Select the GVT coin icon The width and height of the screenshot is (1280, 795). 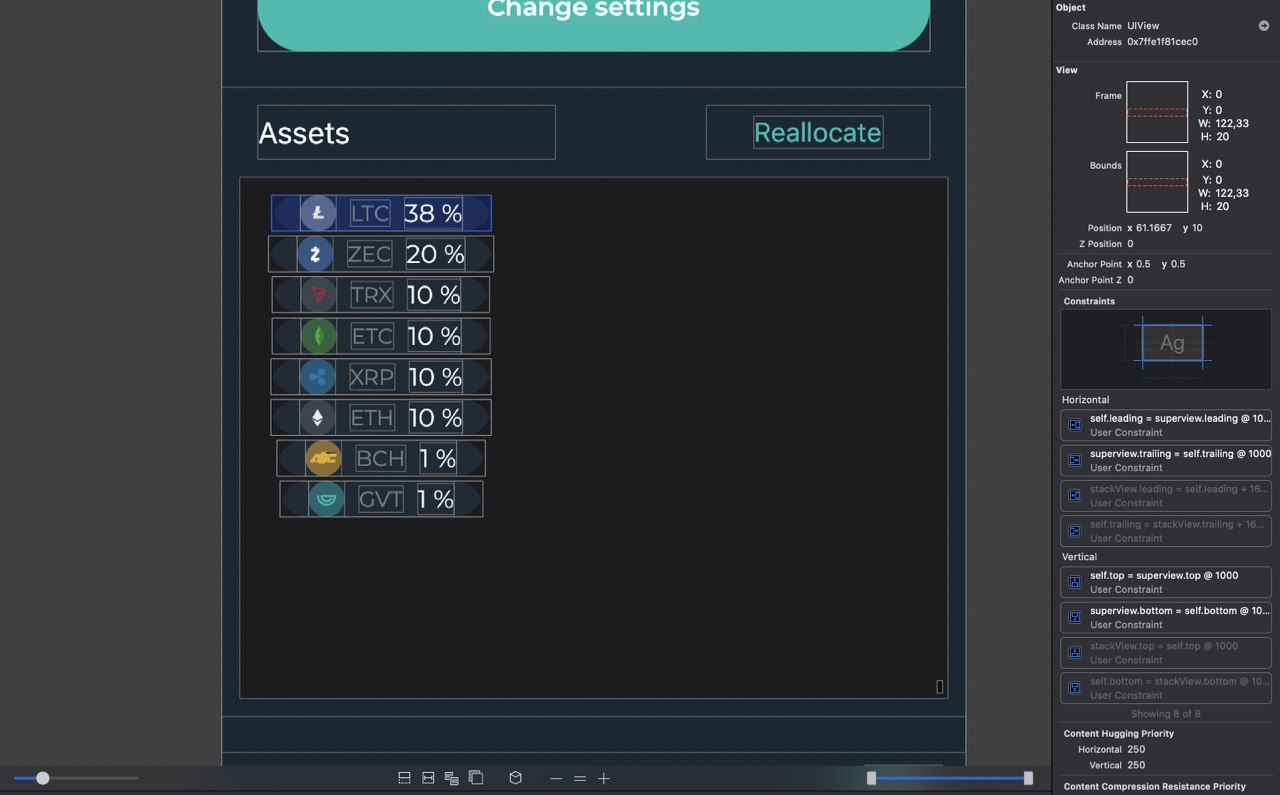point(326,499)
